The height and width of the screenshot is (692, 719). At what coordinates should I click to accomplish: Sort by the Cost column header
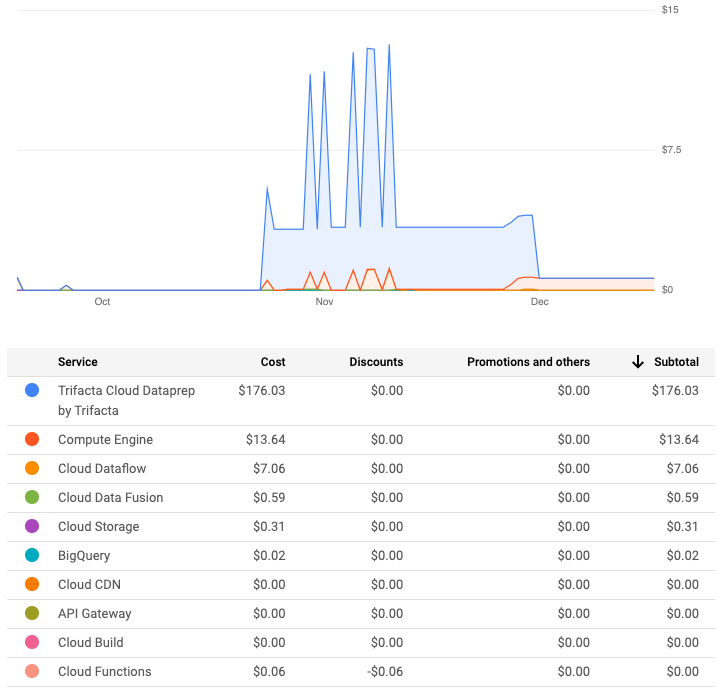point(273,362)
